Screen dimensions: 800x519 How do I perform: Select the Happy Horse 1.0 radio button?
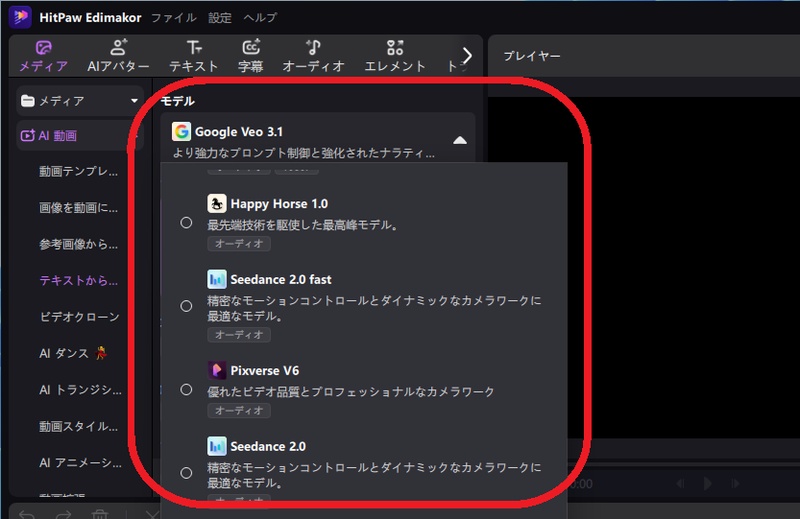click(186, 223)
